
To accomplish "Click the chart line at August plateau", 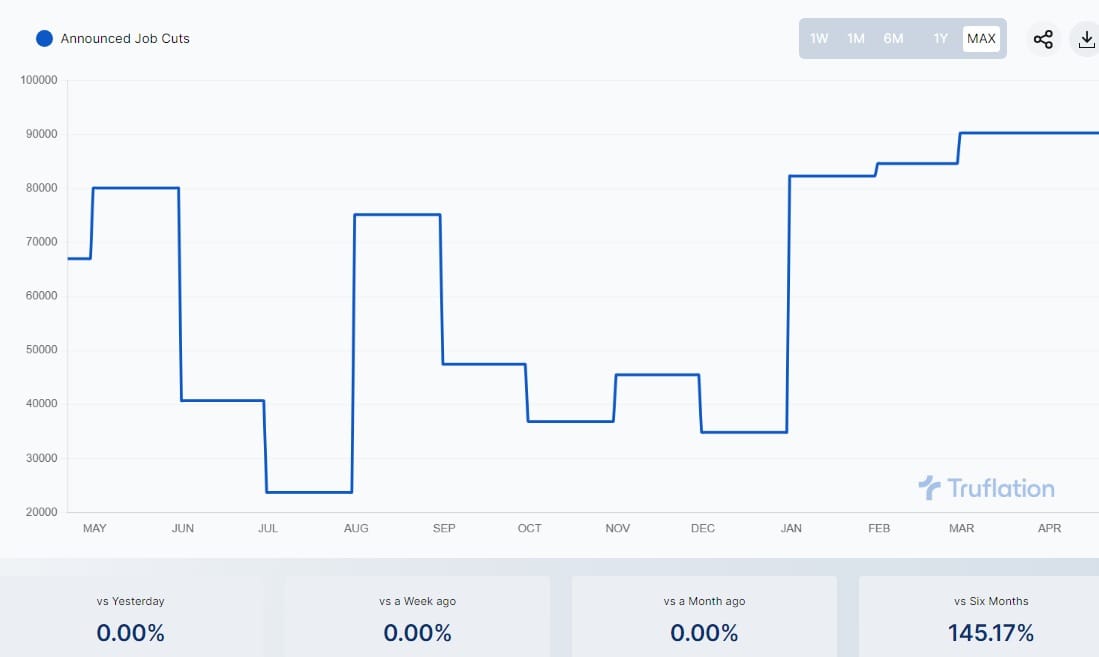I will (398, 215).
